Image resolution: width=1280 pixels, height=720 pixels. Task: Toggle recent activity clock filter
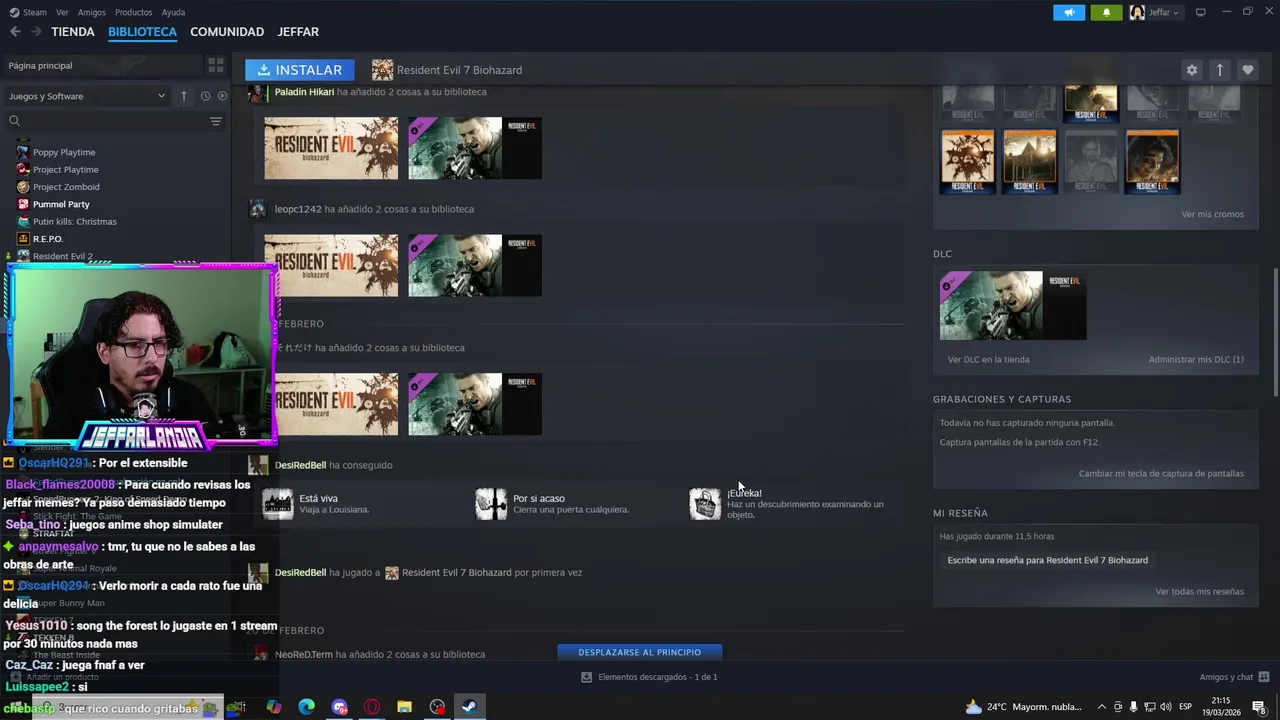pos(205,96)
